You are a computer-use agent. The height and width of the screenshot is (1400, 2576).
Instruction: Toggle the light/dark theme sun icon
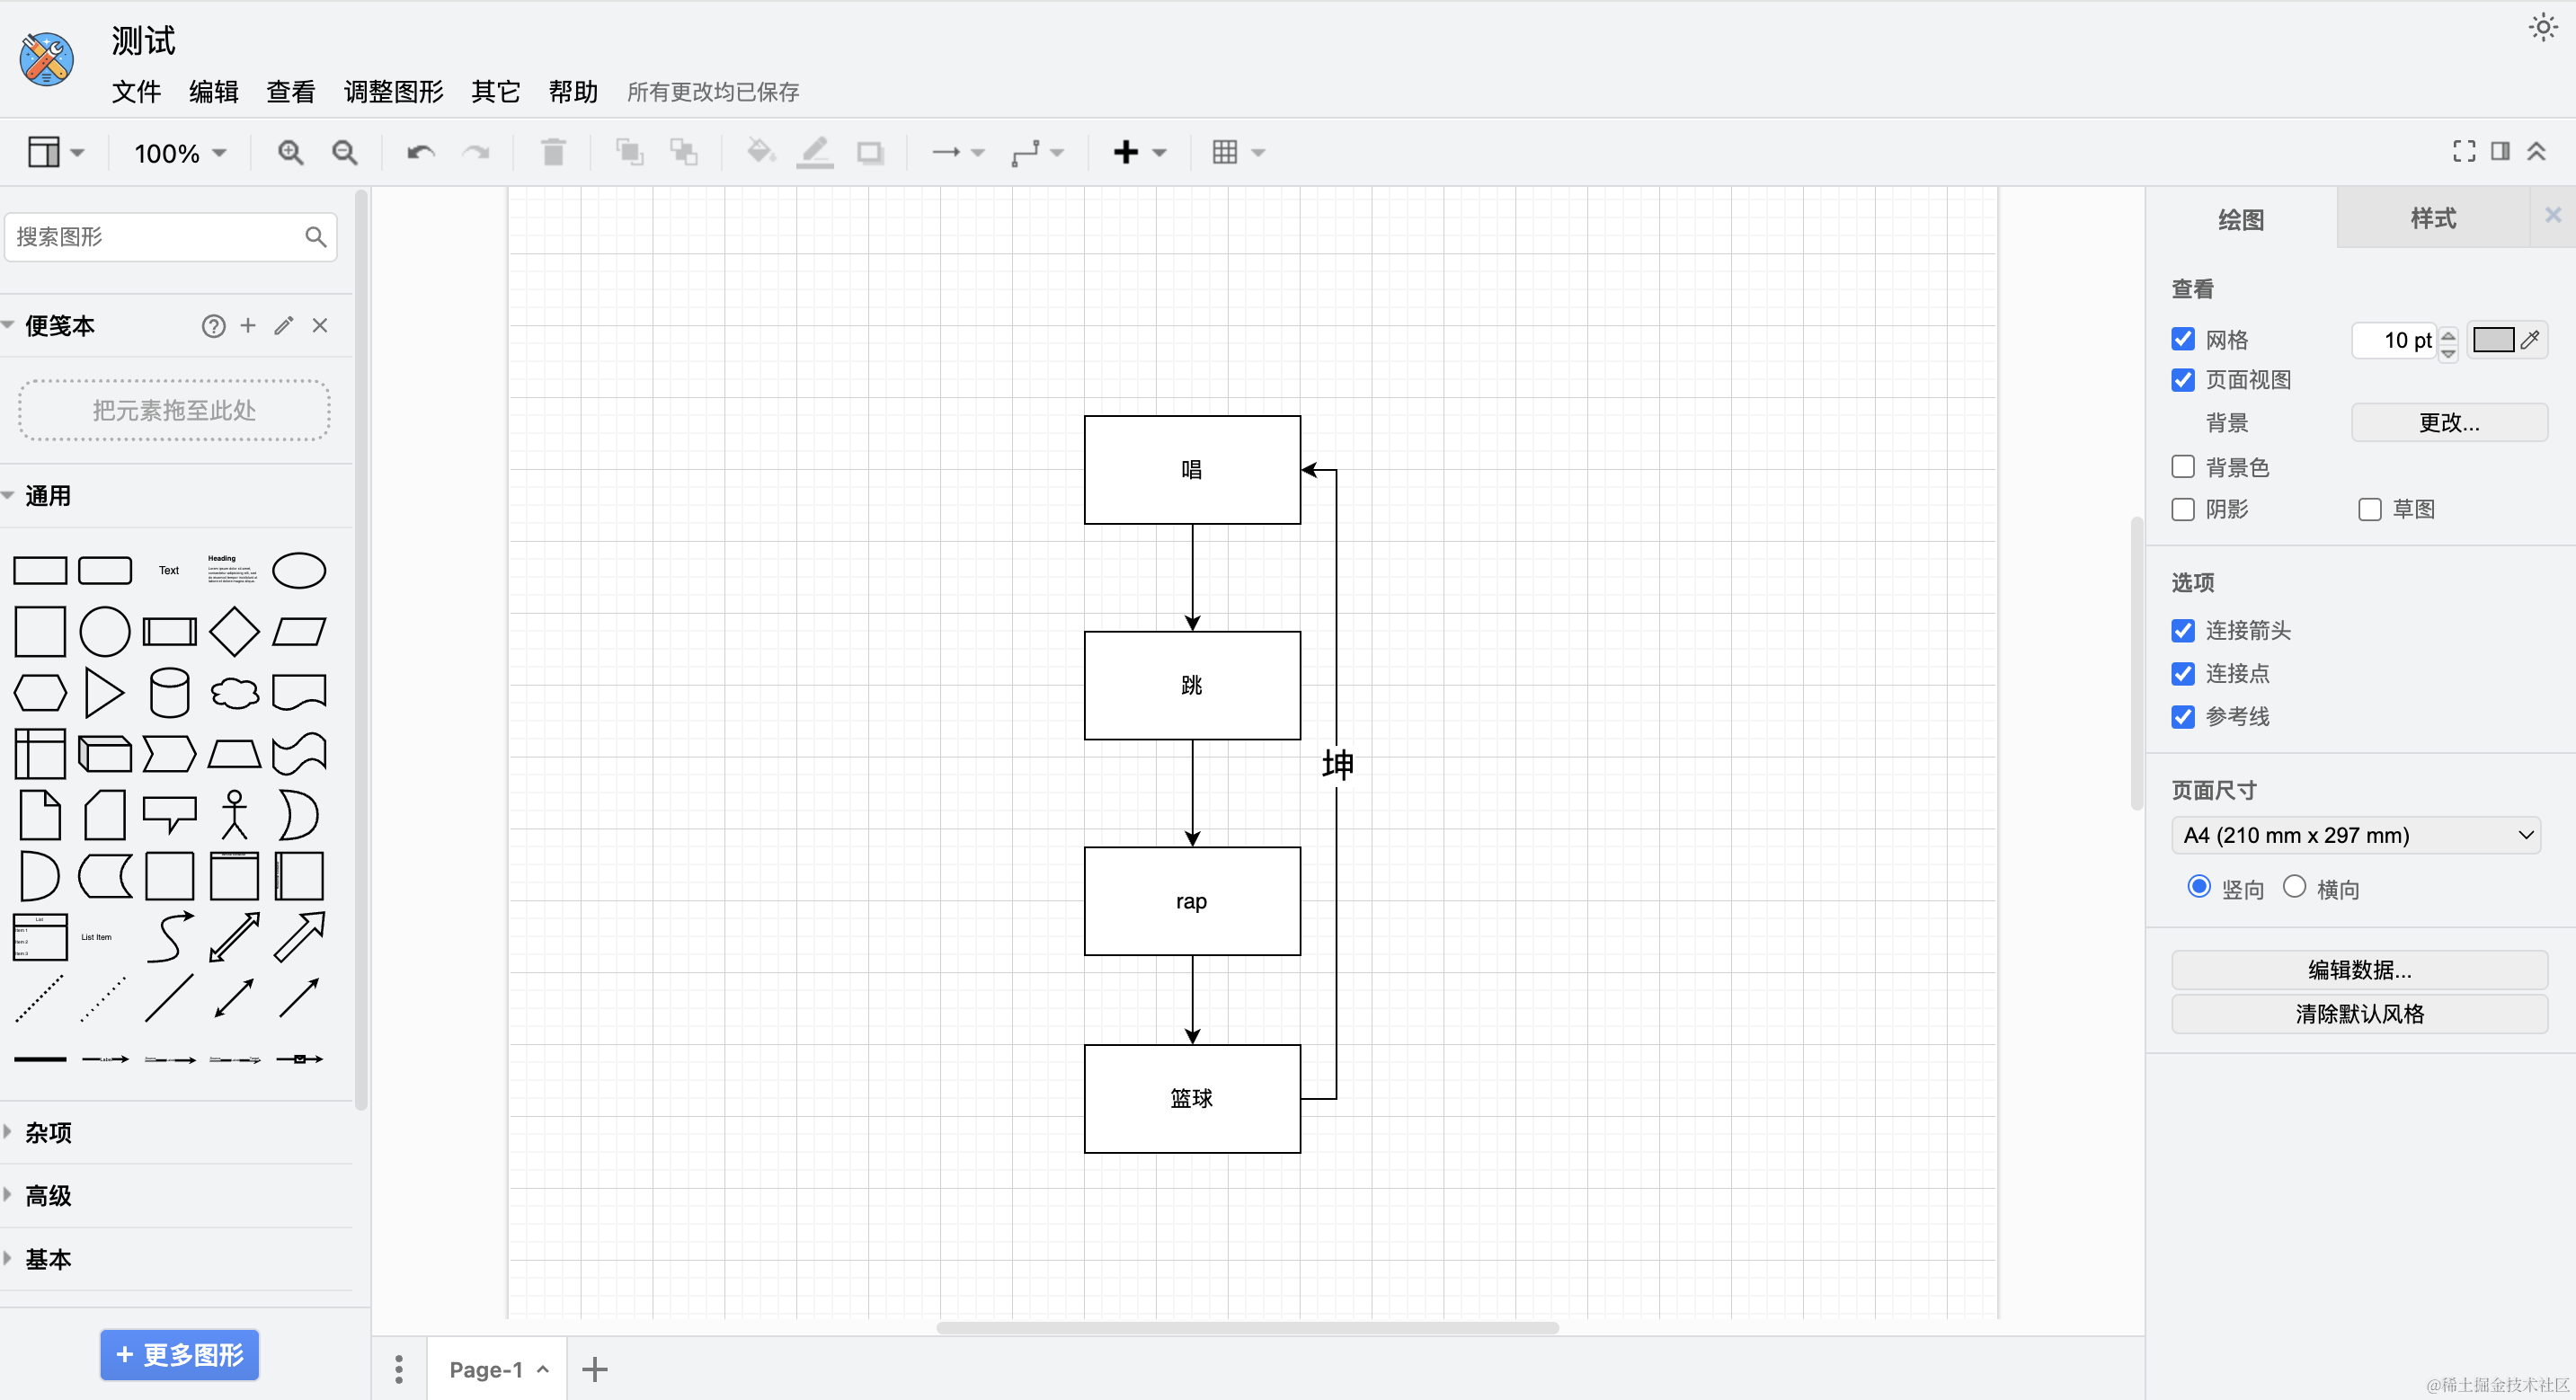click(x=2543, y=27)
